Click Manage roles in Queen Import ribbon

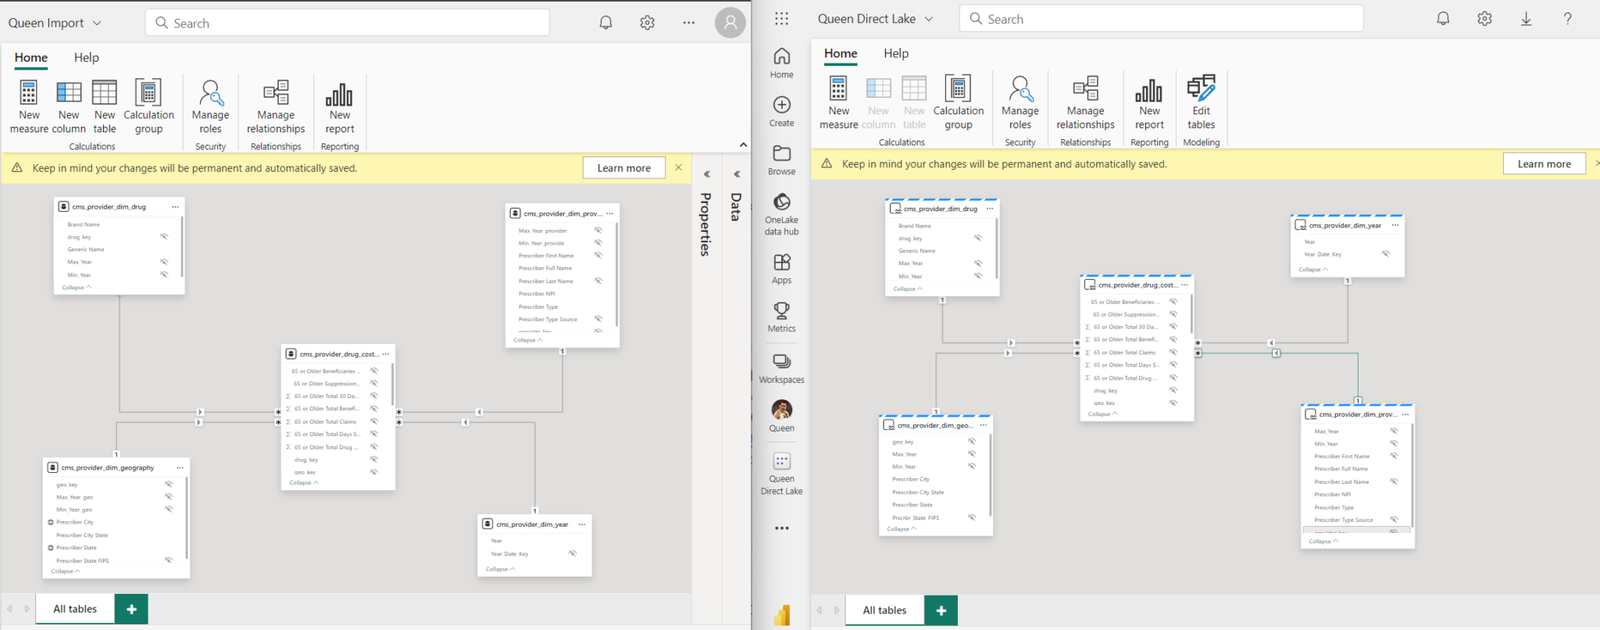210,106
